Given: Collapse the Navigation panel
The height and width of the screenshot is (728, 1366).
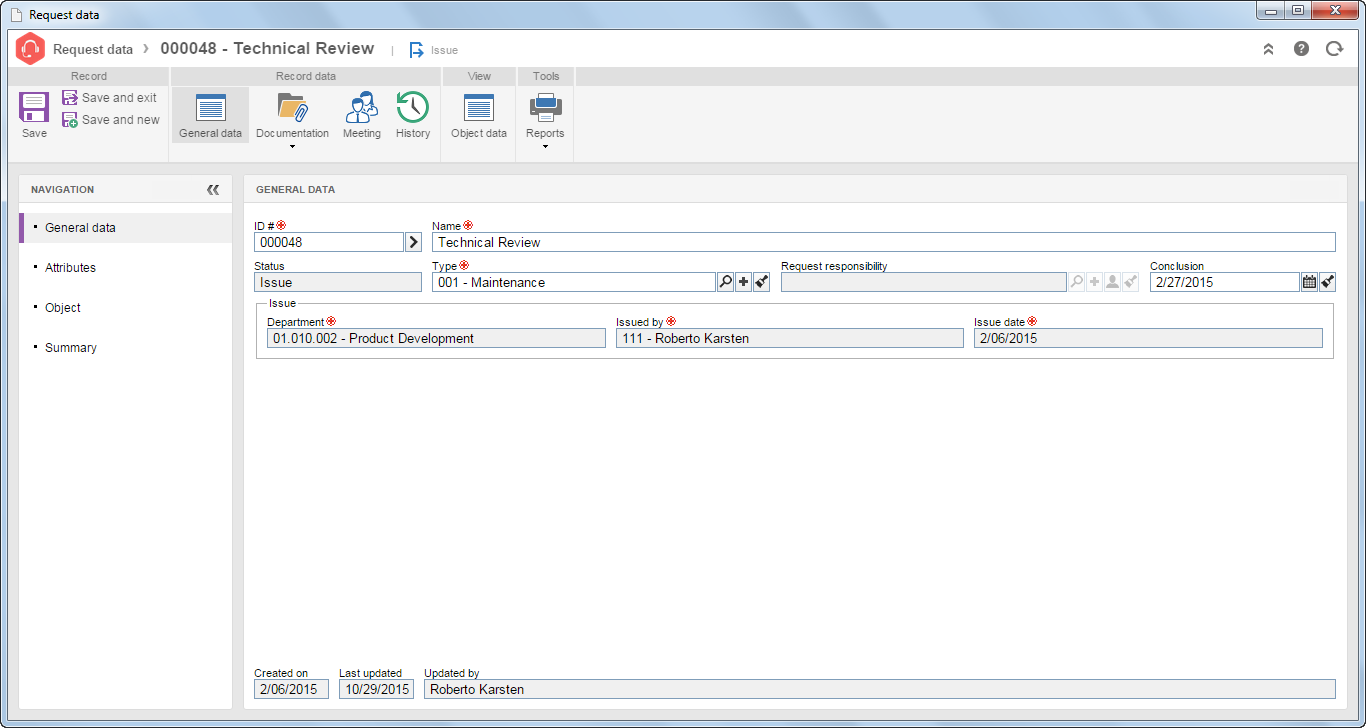Looking at the screenshot, I should (212, 189).
